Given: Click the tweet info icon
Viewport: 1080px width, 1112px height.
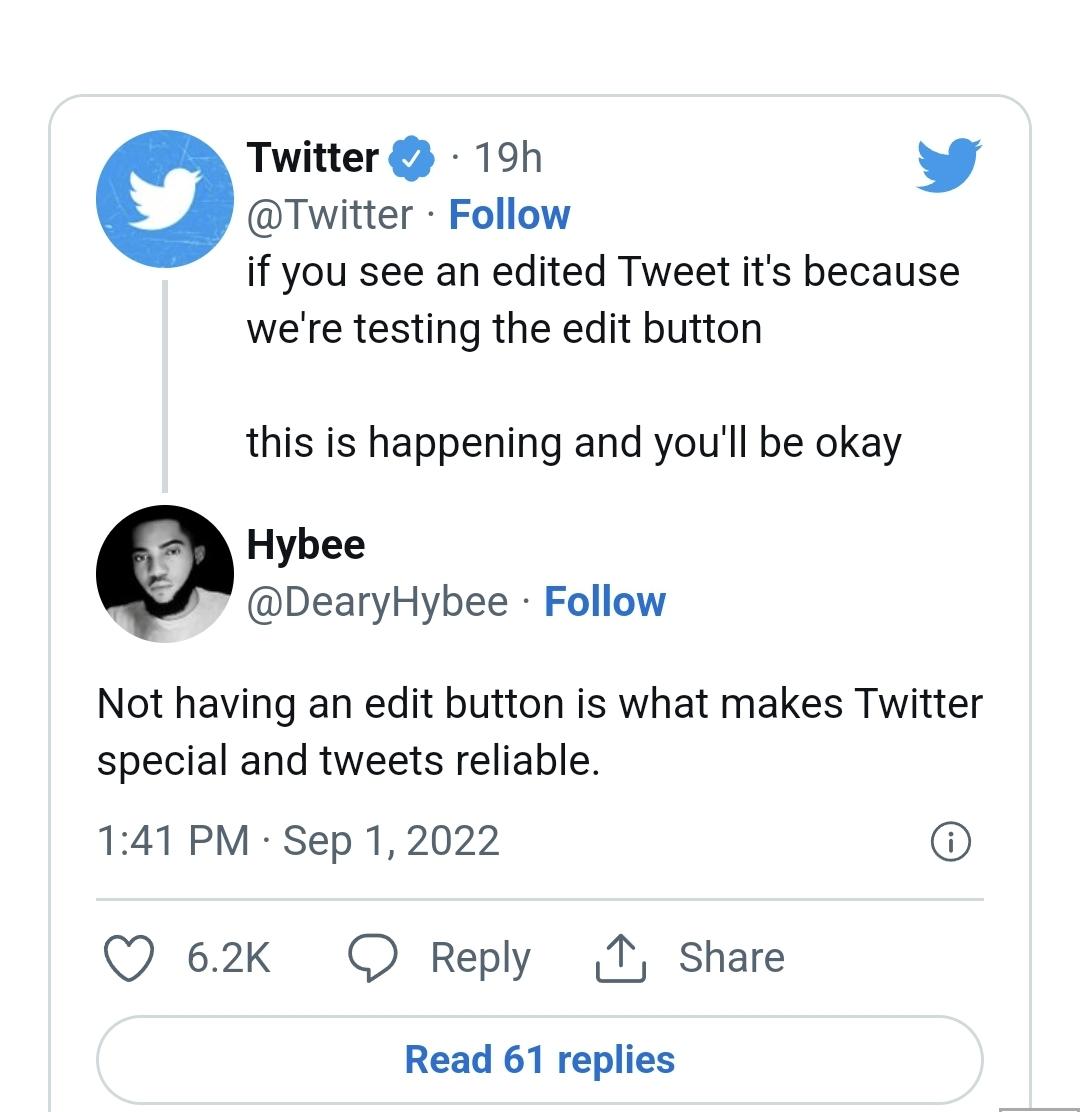Looking at the screenshot, I should 950,843.
